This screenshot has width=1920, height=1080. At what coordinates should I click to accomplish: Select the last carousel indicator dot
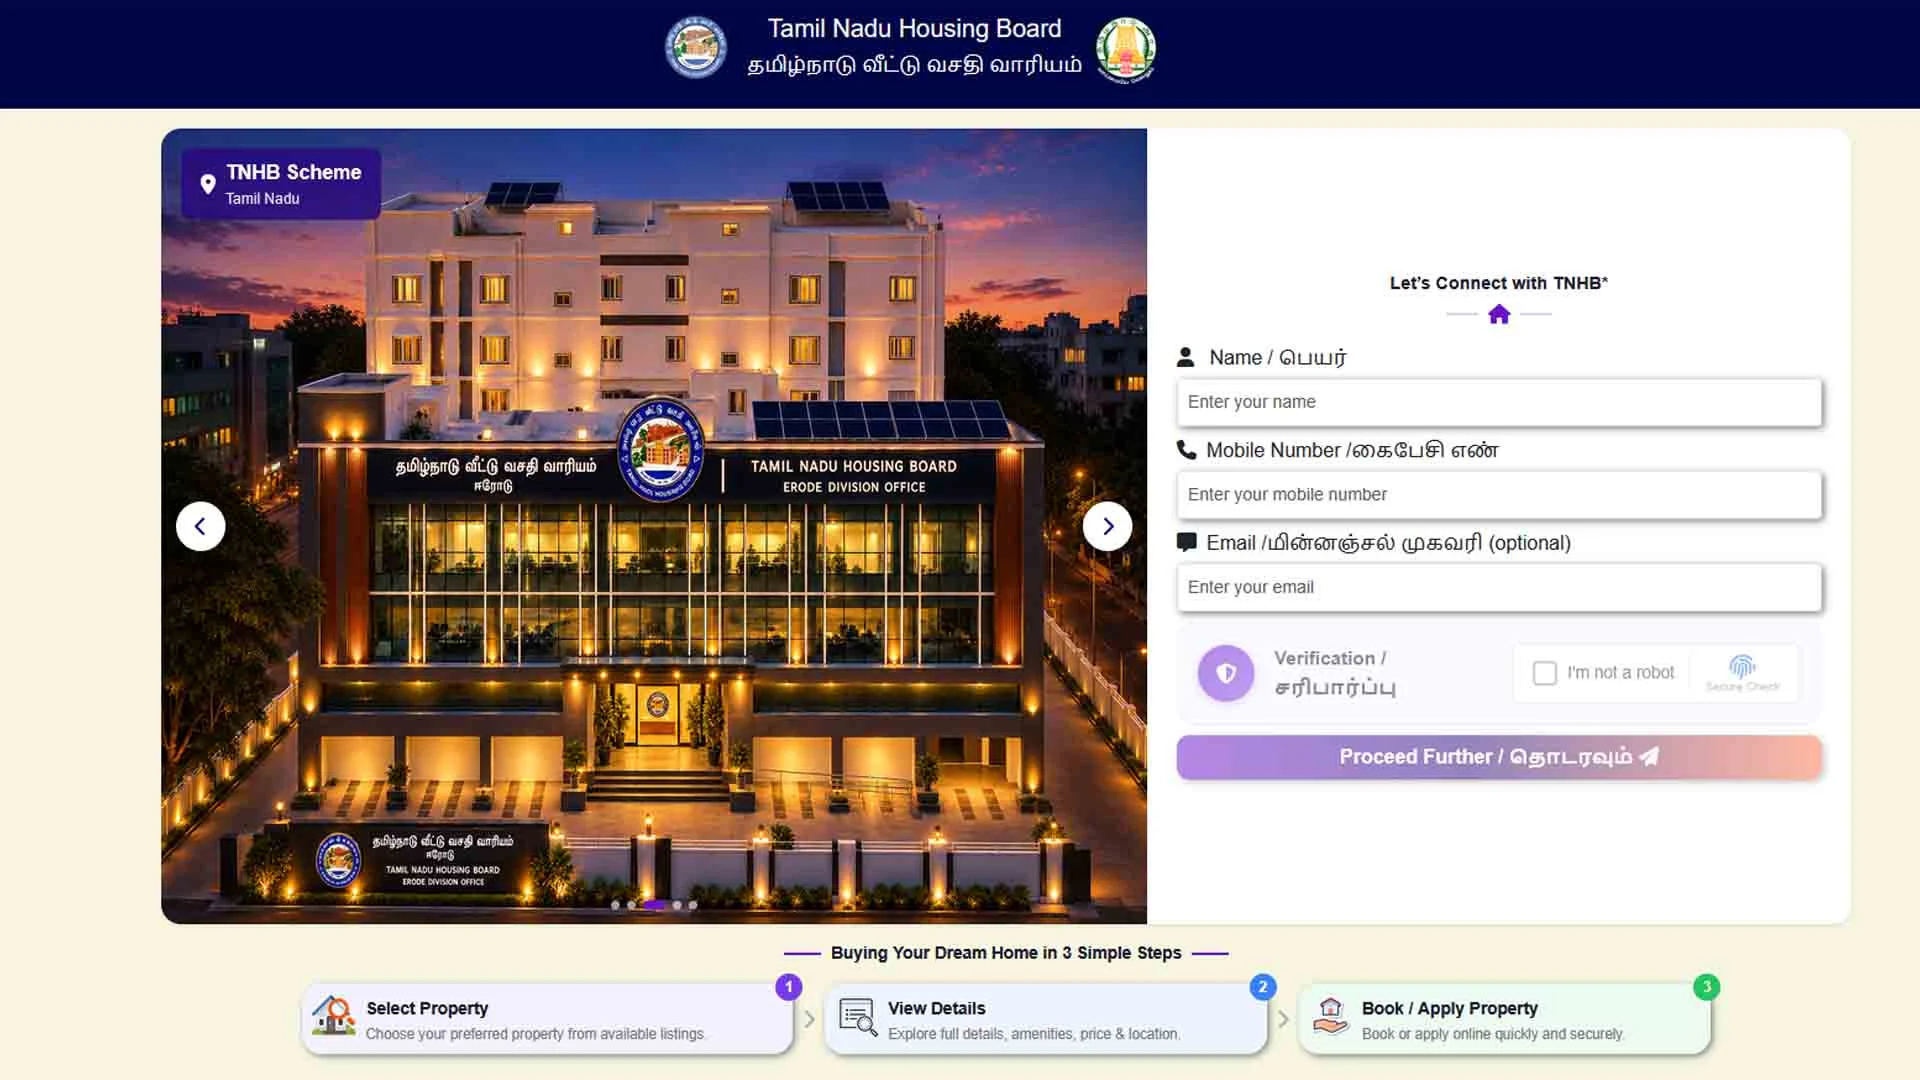pyautogui.click(x=693, y=905)
